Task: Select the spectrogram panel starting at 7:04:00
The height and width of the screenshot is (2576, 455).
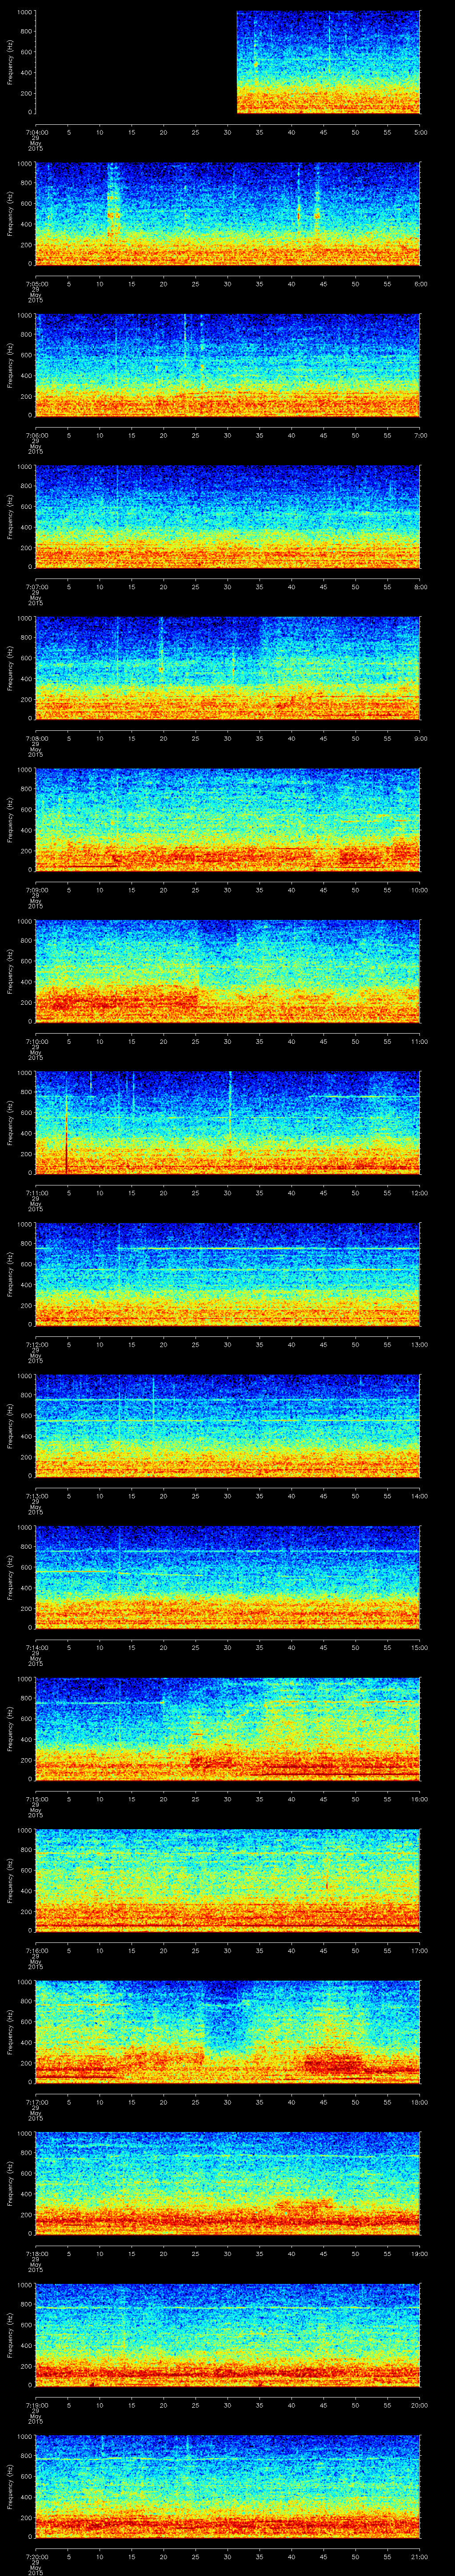Action: pos(228,62)
